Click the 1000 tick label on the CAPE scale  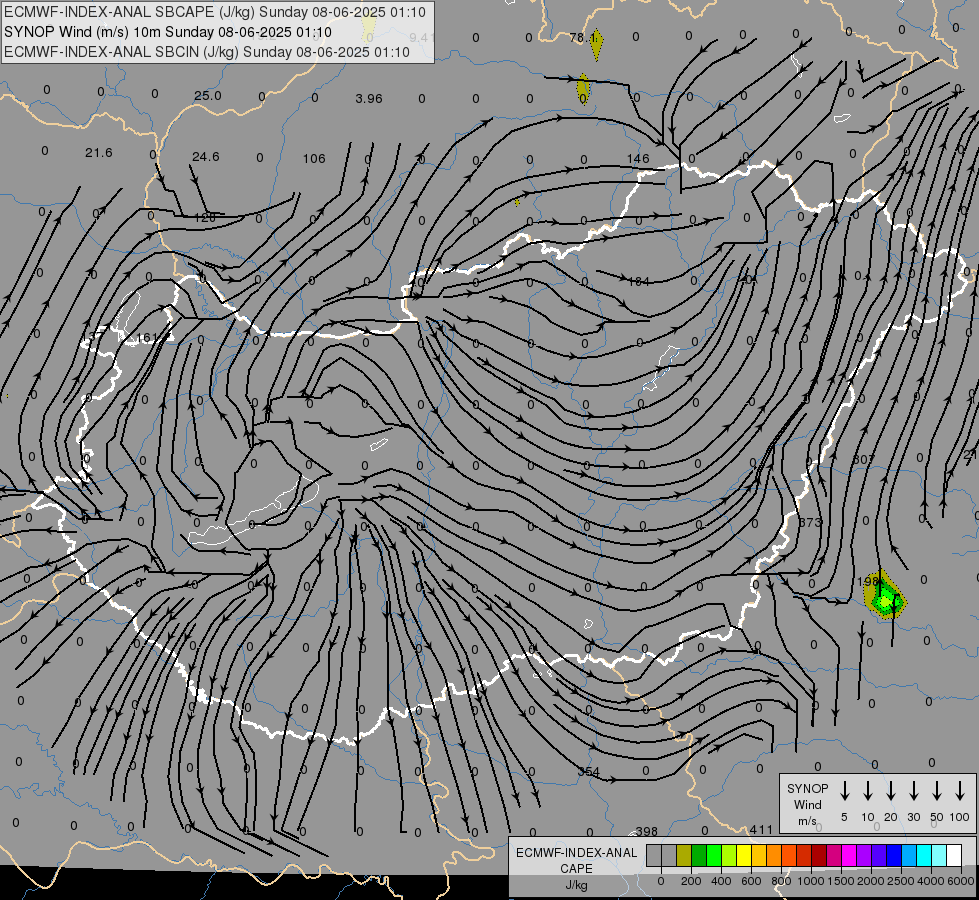point(810,881)
